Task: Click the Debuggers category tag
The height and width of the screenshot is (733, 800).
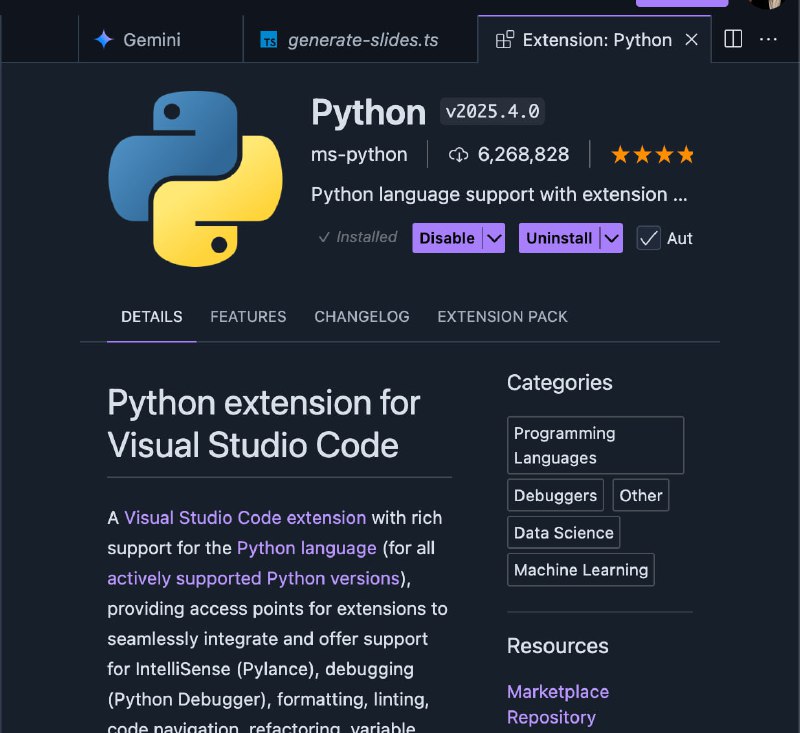Action: (555, 495)
